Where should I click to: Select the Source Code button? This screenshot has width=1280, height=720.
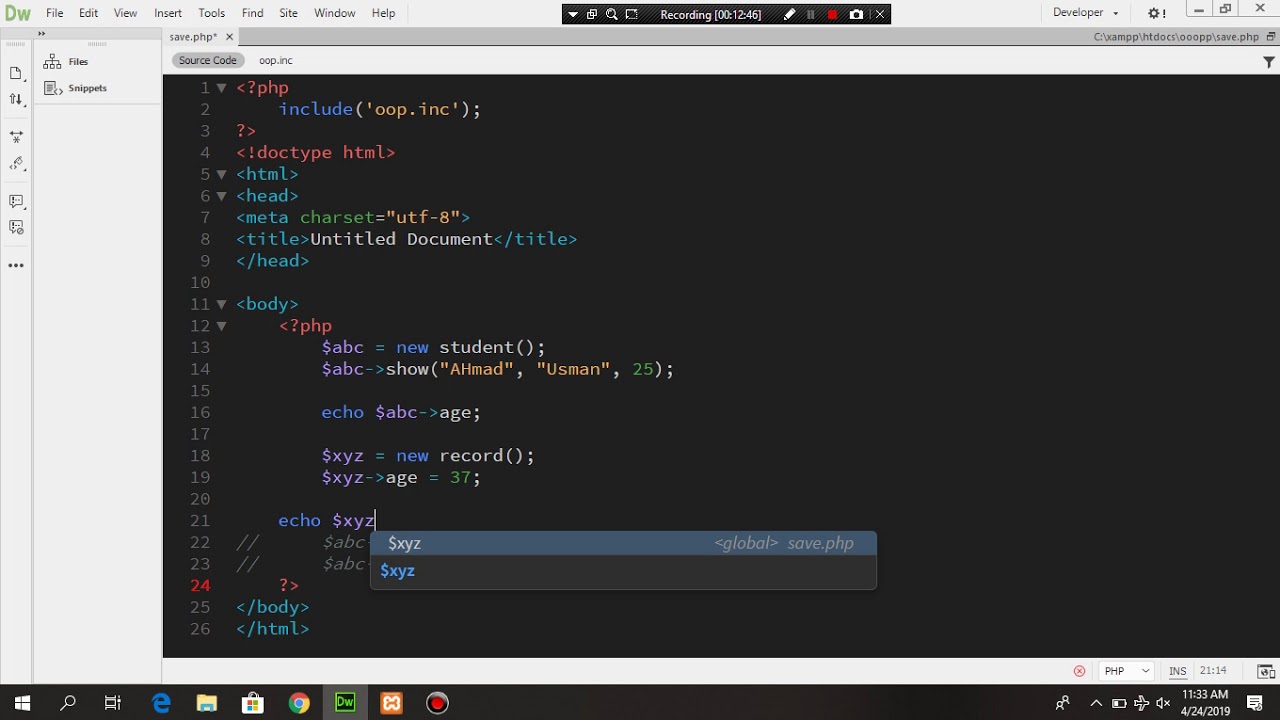click(208, 61)
